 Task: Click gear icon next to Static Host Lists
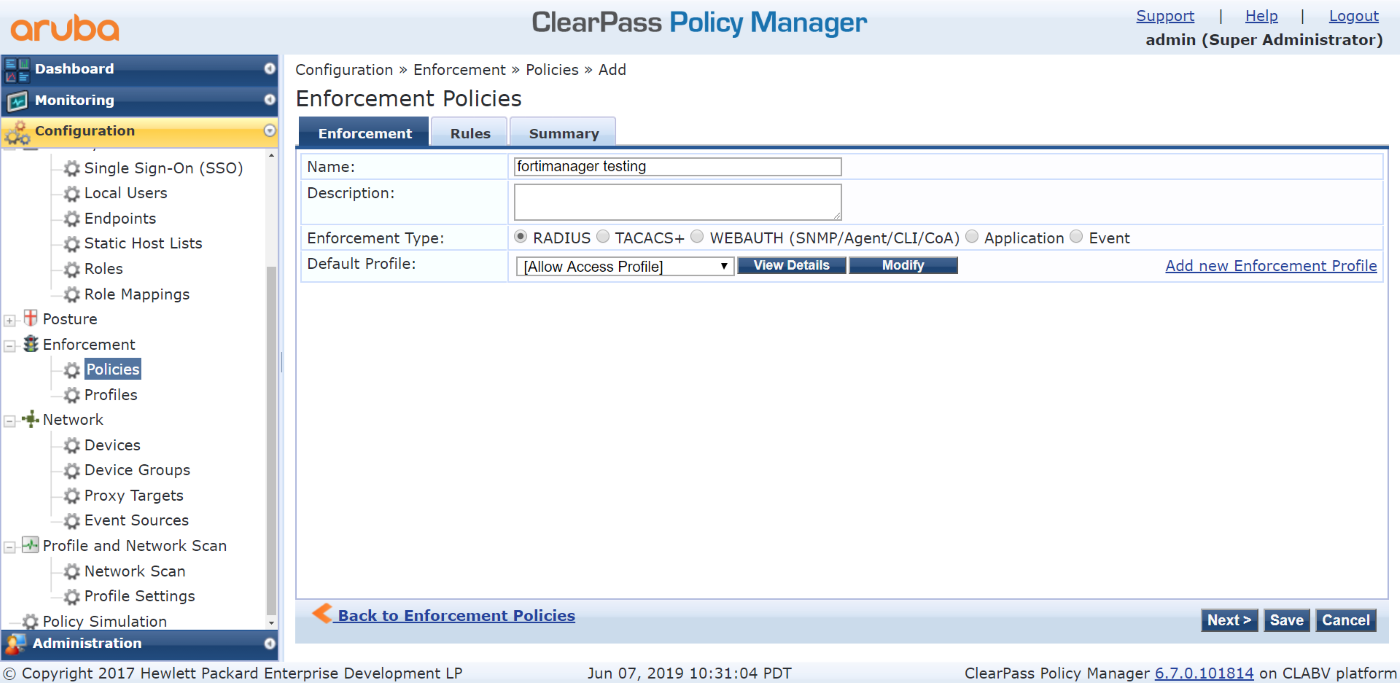(x=72, y=244)
